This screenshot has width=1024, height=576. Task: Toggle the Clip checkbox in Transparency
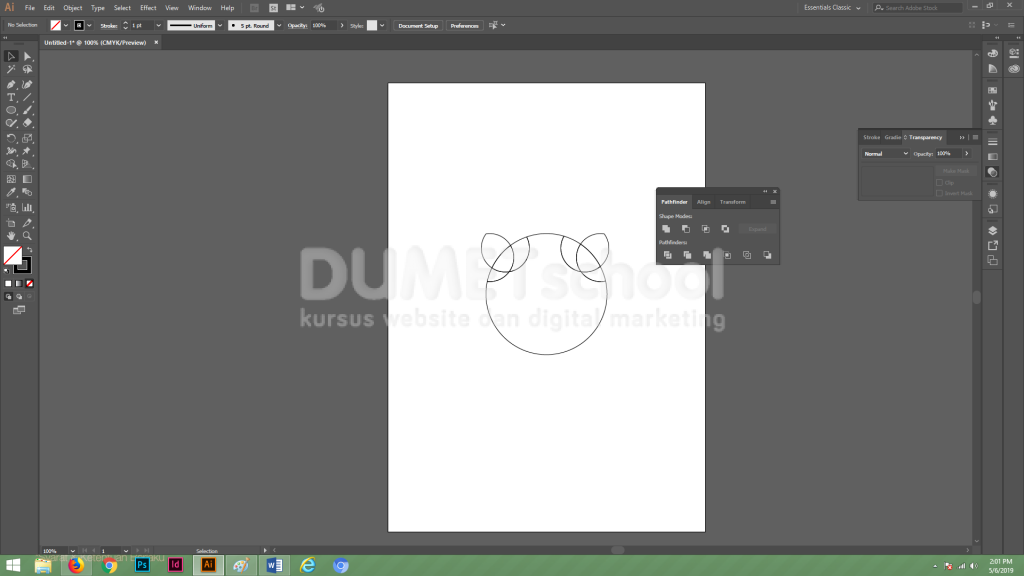pyautogui.click(x=939, y=183)
